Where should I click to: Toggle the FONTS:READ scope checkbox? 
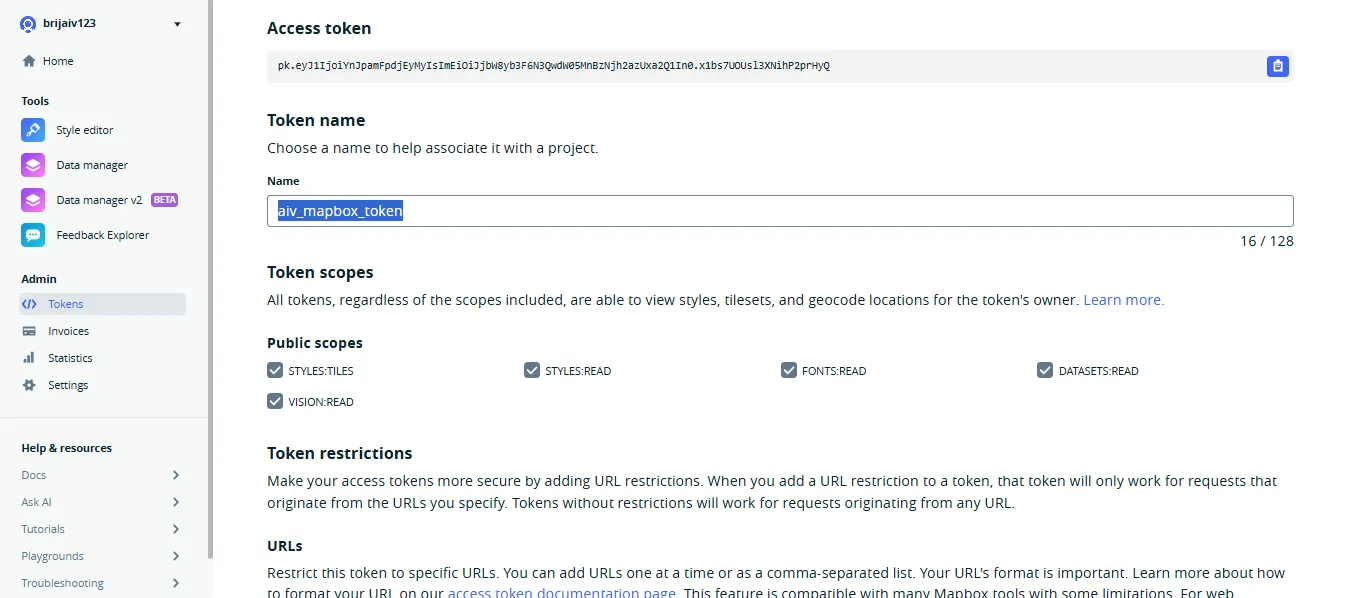[x=789, y=371]
